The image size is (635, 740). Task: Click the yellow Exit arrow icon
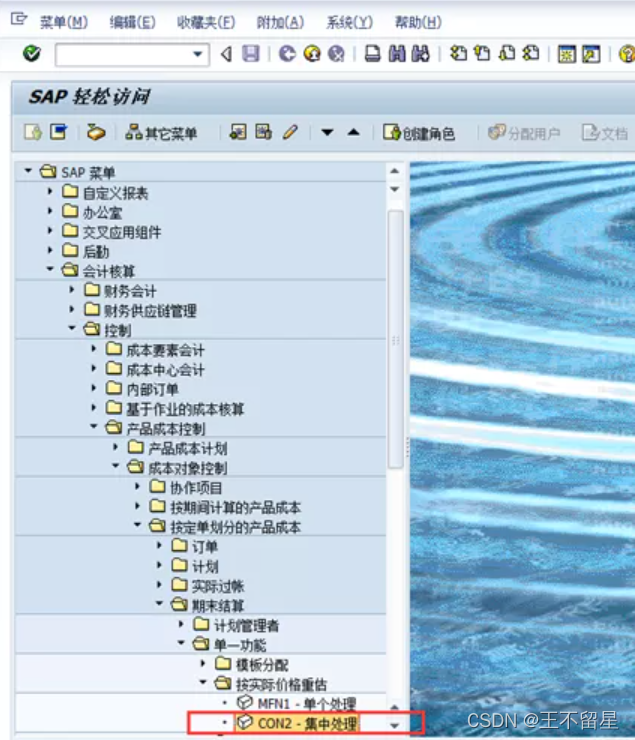click(312, 54)
